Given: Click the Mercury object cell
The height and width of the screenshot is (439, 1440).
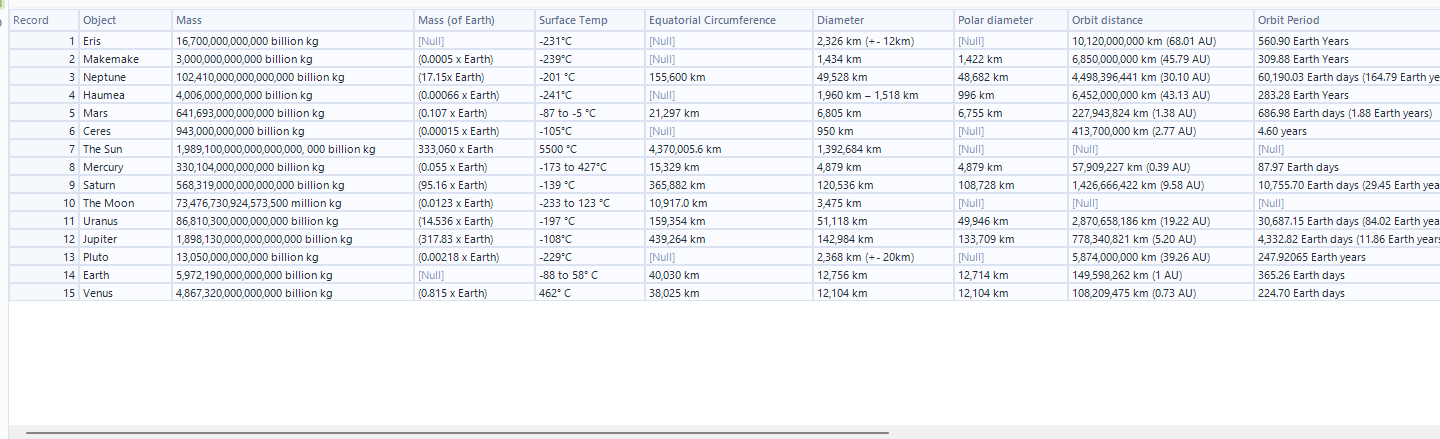Looking at the screenshot, I should (x=124, y=167).
